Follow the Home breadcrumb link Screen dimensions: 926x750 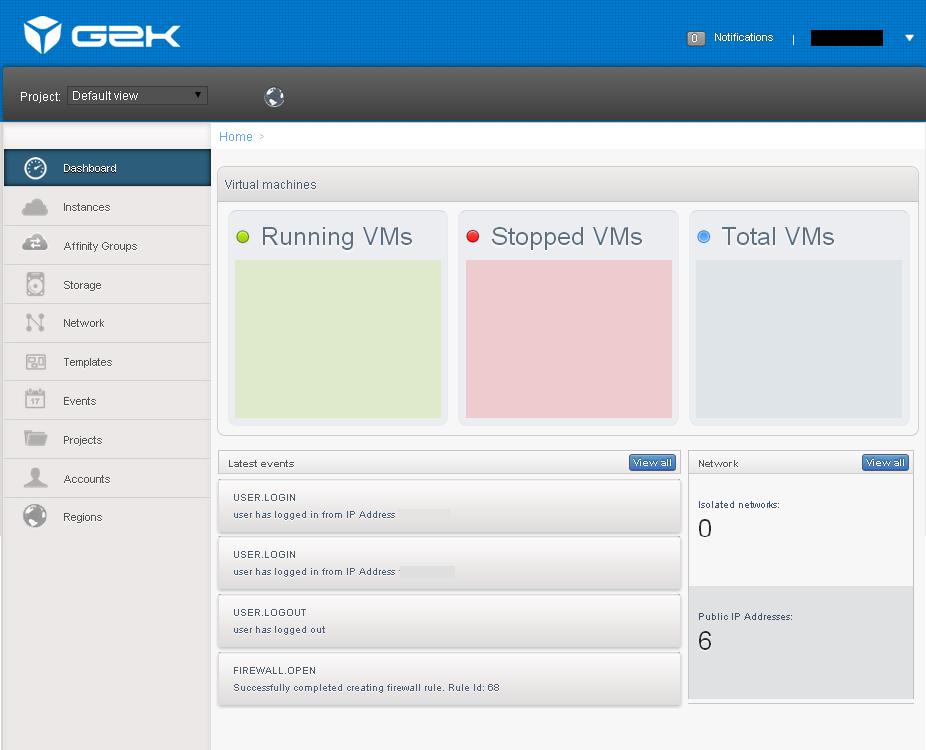coord(236,137)
